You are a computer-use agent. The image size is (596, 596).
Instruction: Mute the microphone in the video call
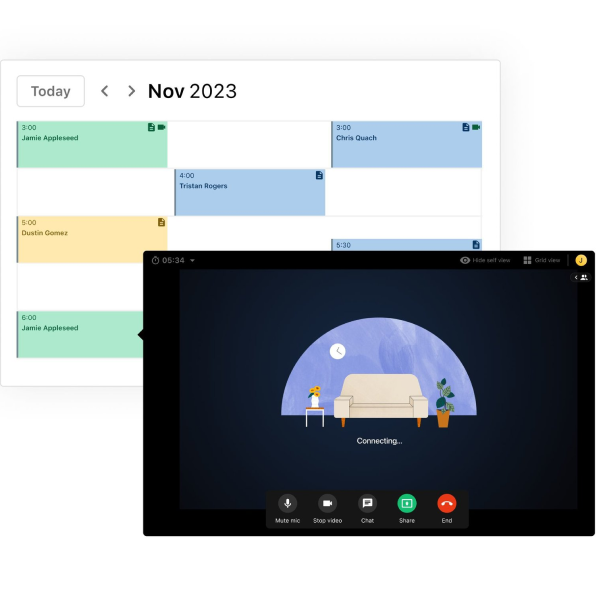(x=287, y=504)
